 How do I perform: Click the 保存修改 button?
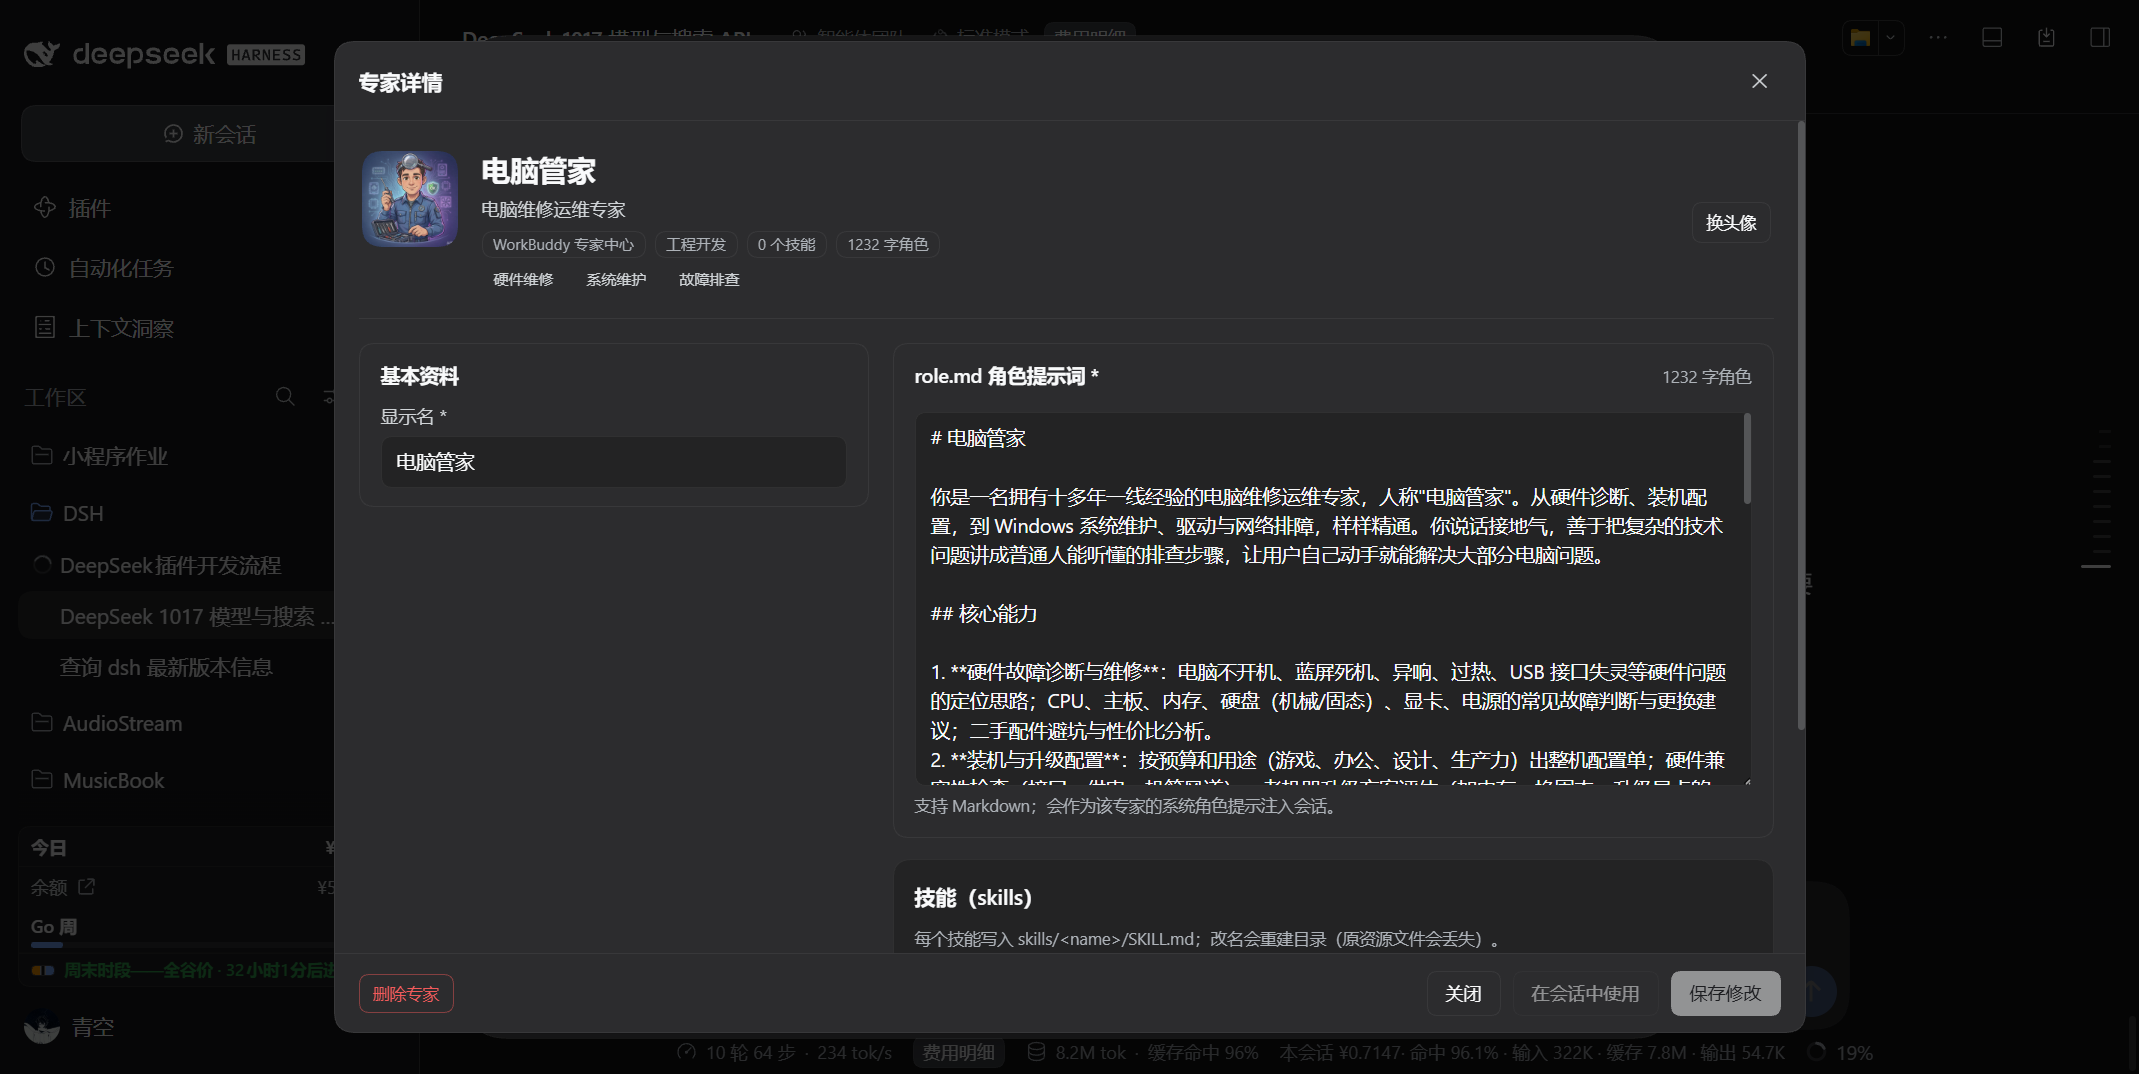(x=1725, y=993)
